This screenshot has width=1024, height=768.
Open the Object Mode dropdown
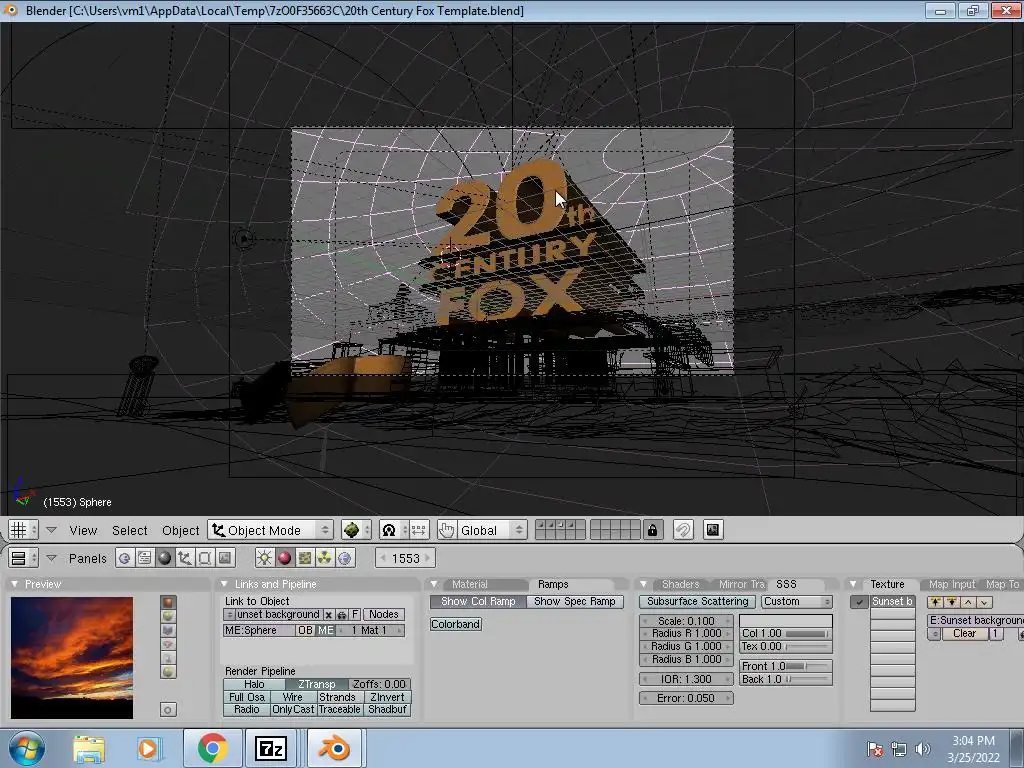[271, 530]
